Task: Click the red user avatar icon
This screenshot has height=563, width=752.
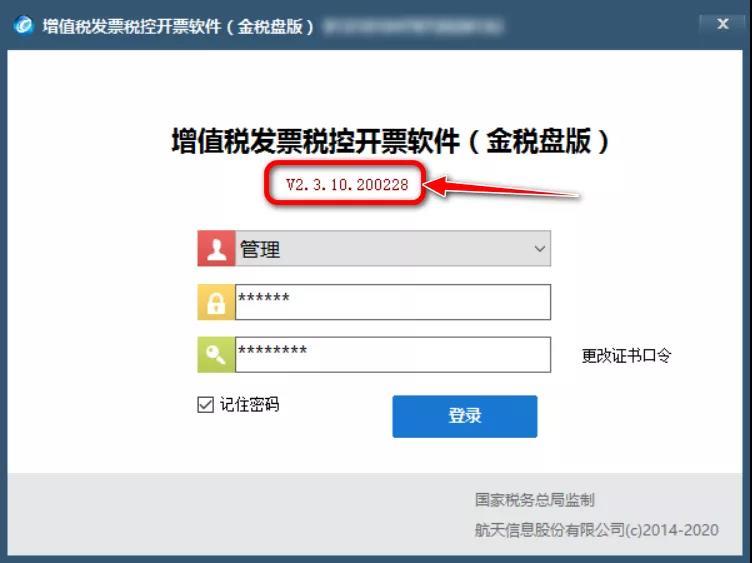Action: [216, 248]
